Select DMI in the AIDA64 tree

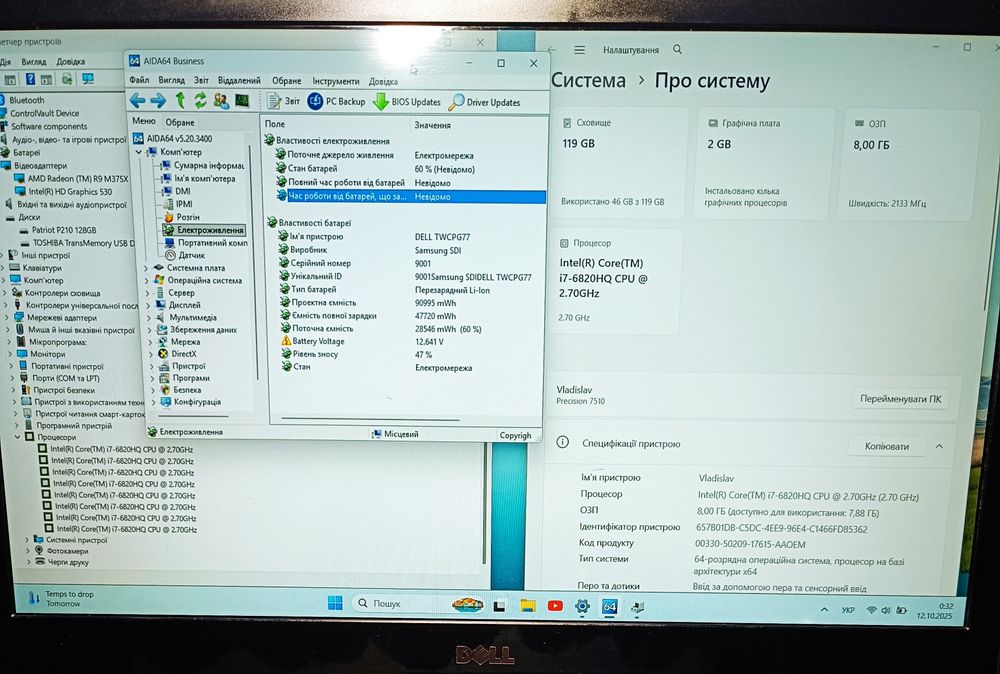coord(177,191)
